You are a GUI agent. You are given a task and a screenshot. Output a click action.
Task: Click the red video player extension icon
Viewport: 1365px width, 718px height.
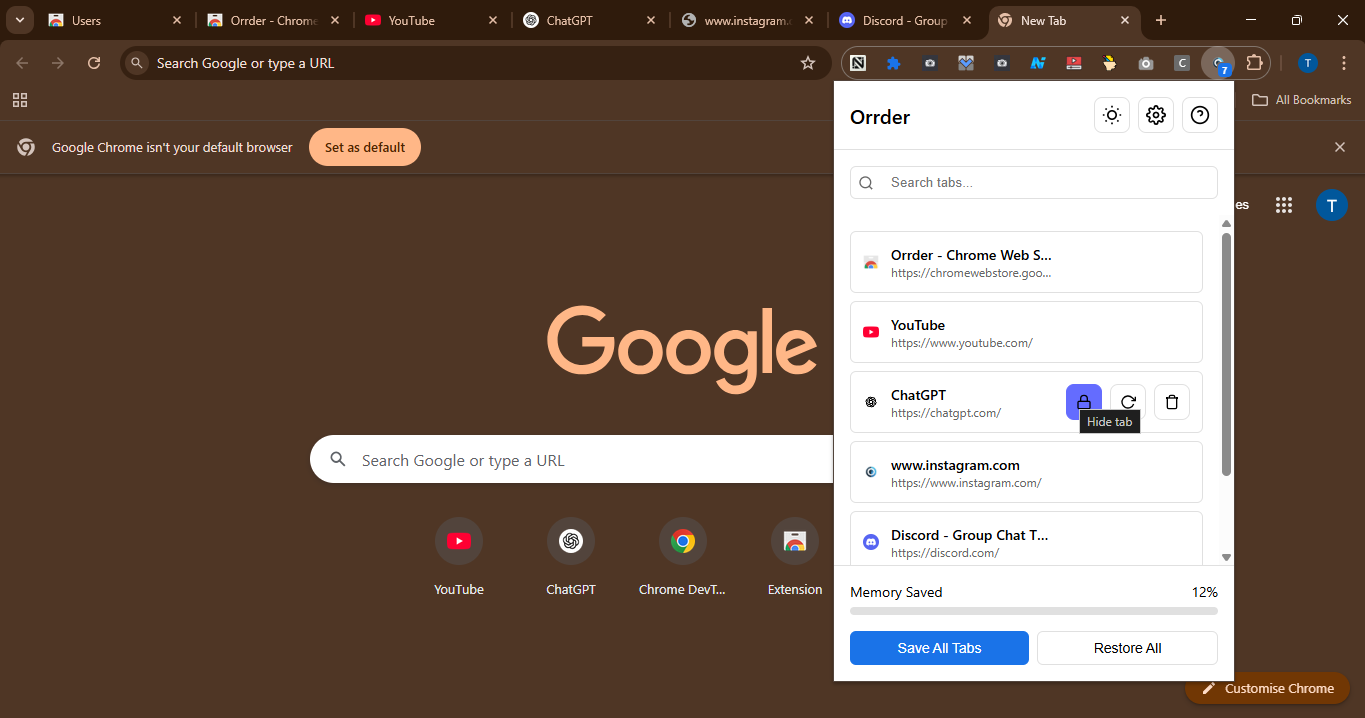pos(1074,63)
